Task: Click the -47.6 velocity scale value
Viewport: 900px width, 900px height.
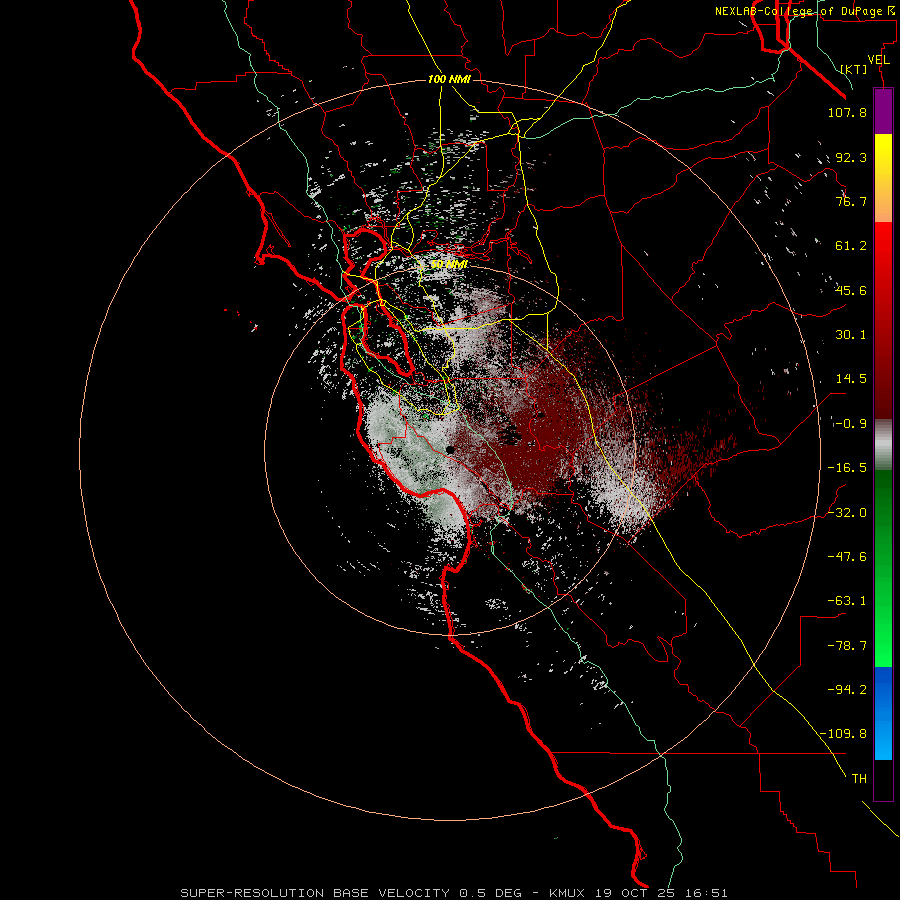Action: coord(847,557)
